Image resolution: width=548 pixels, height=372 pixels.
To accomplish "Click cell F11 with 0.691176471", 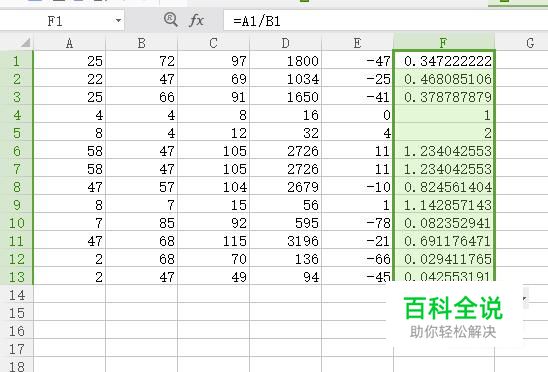I will [x=444, y=241].
